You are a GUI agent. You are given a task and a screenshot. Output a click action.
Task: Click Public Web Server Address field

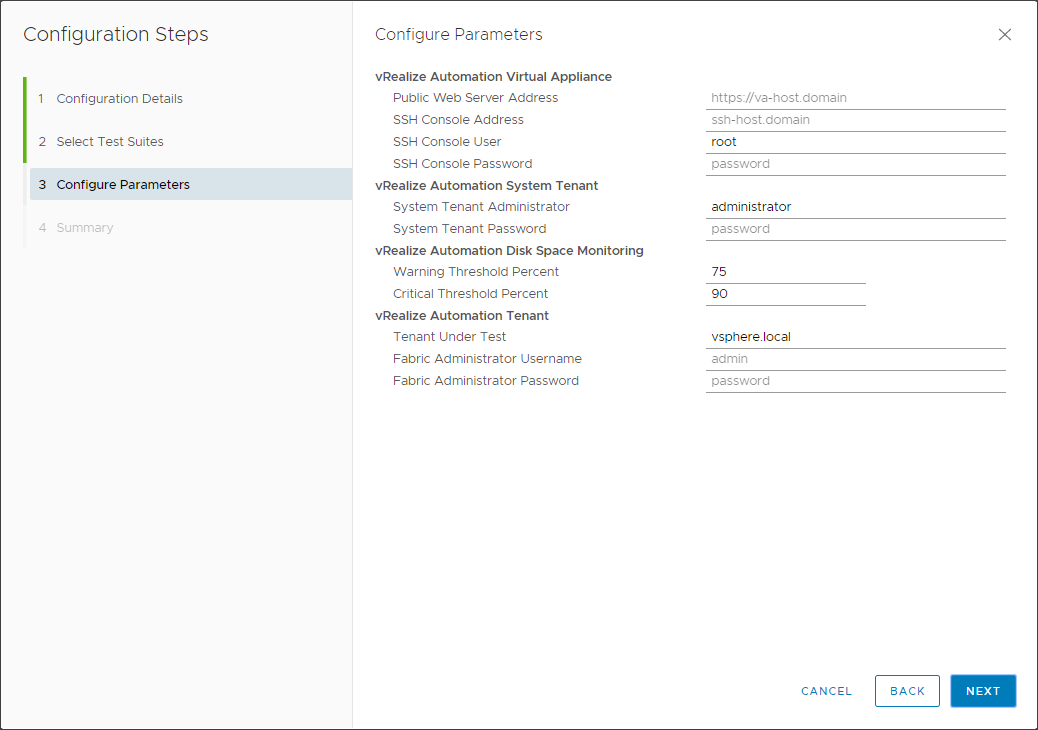coord(855,98)
